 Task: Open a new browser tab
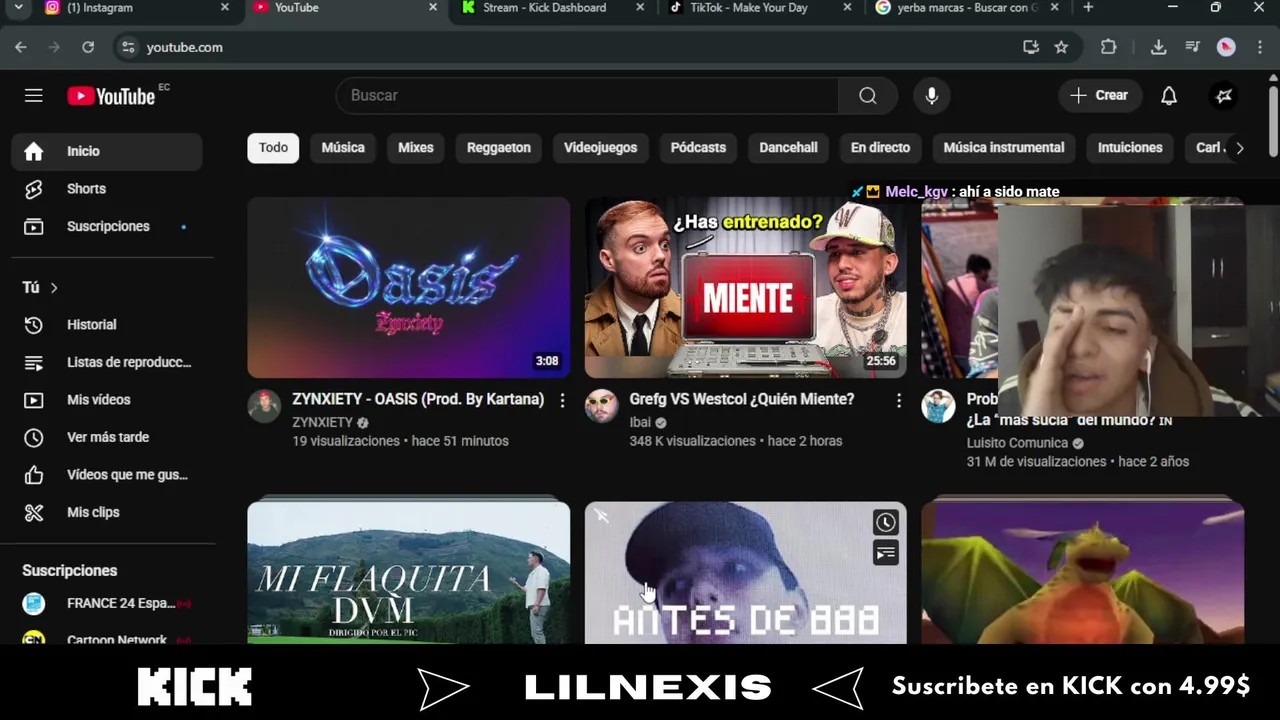point(1088,8)
